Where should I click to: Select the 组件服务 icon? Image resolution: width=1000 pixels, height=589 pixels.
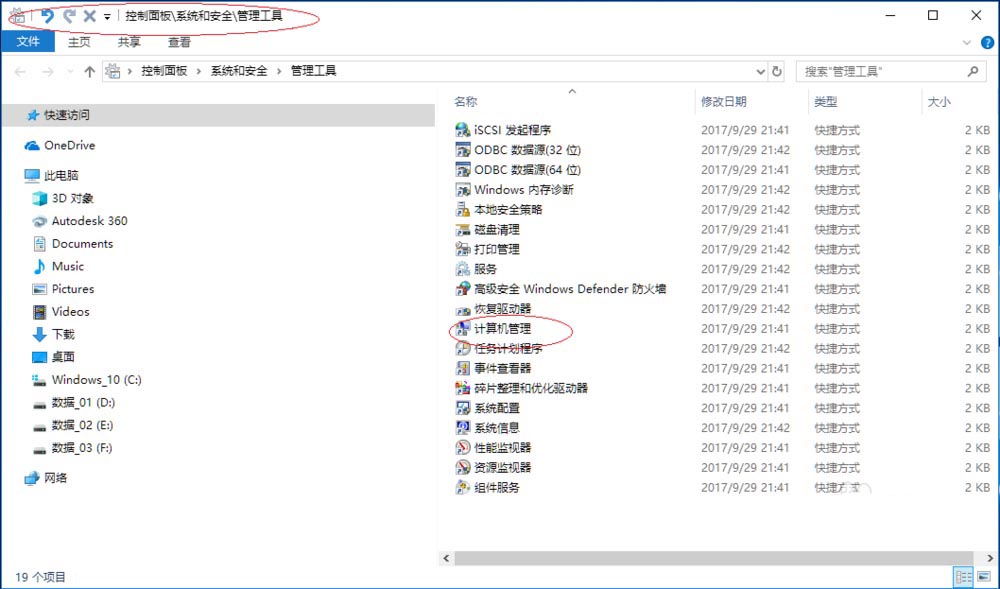(x=462, y=488)
